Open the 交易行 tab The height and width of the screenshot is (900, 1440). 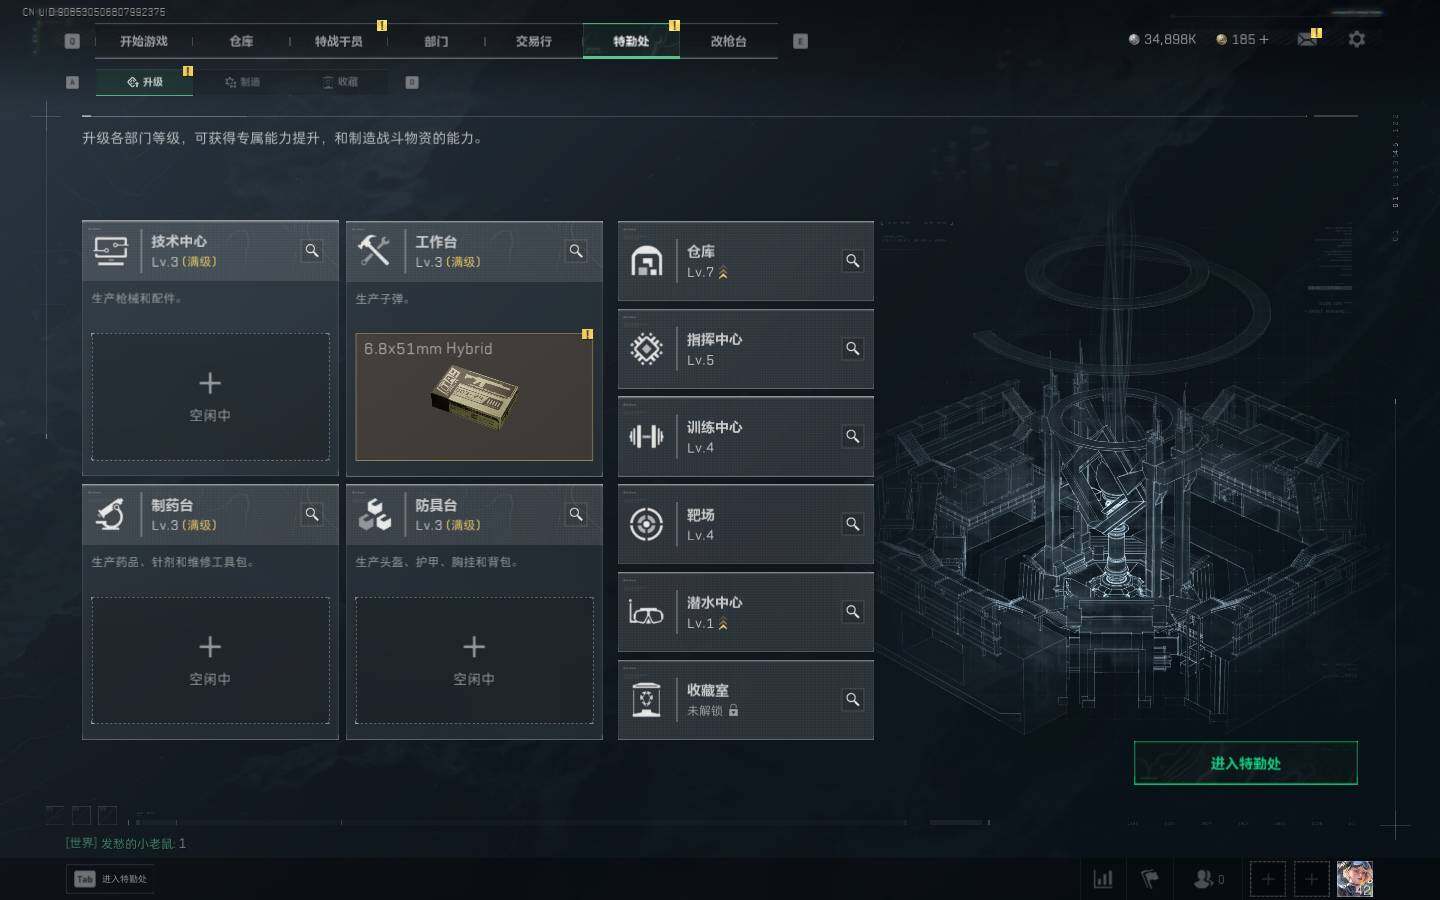point(533,41)
